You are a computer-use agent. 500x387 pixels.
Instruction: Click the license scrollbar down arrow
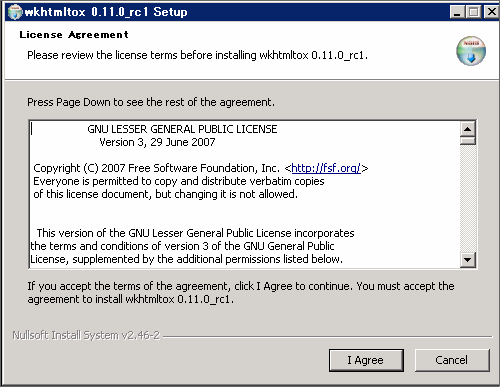coord(468,260)
